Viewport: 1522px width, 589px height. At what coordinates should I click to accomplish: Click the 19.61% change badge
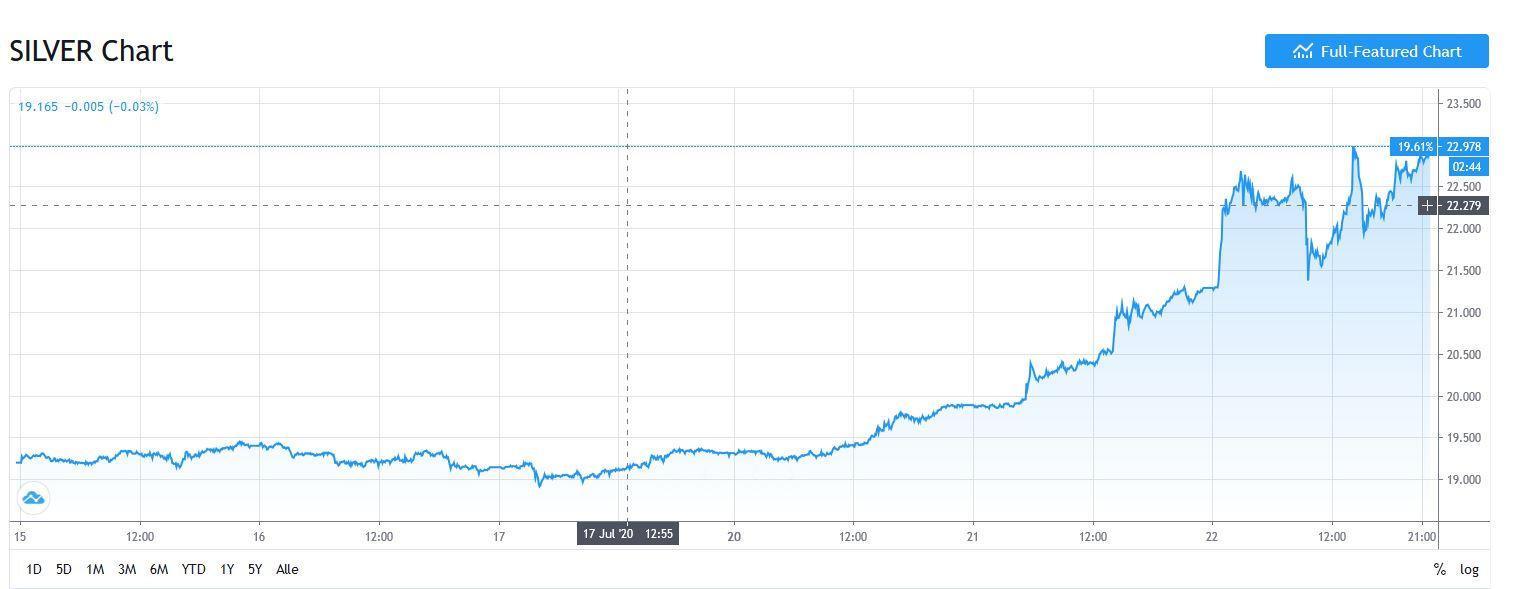click(x=1414, y=147)
